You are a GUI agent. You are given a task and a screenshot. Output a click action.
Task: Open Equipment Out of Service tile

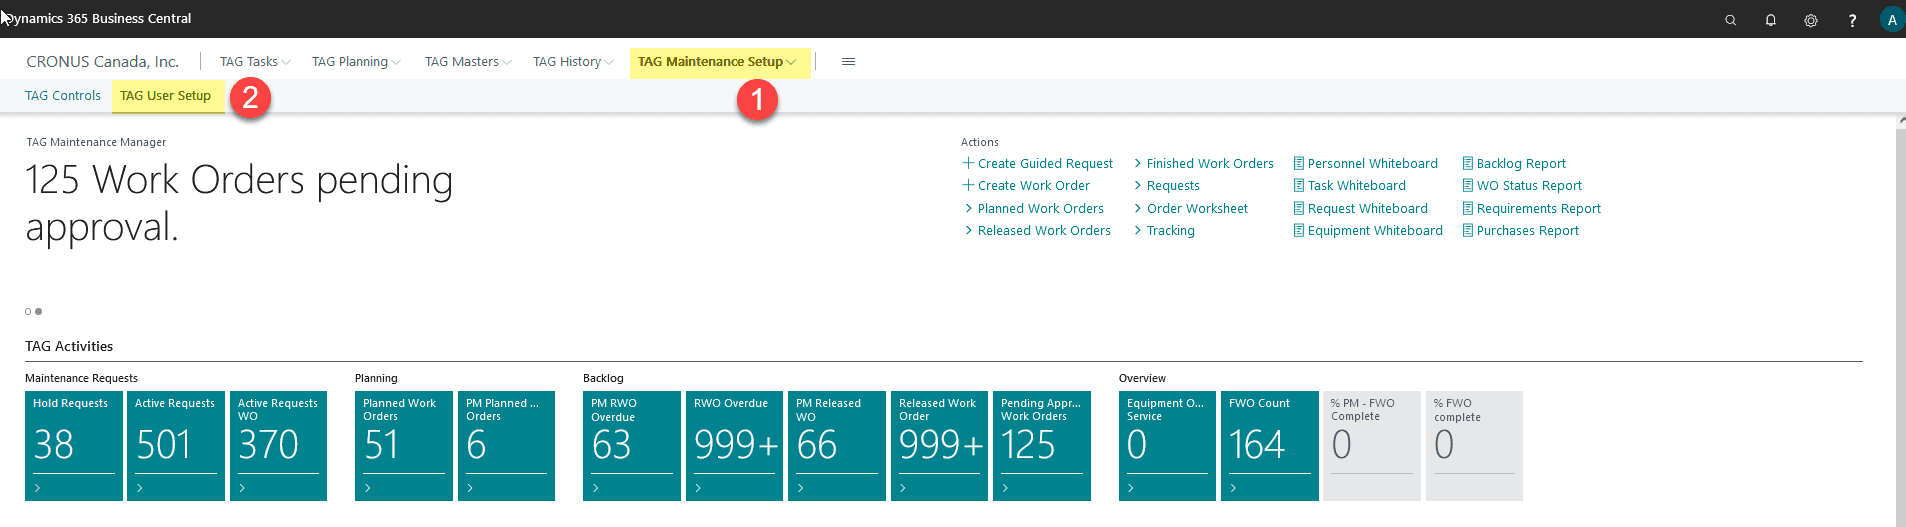tap(1167, 445)
